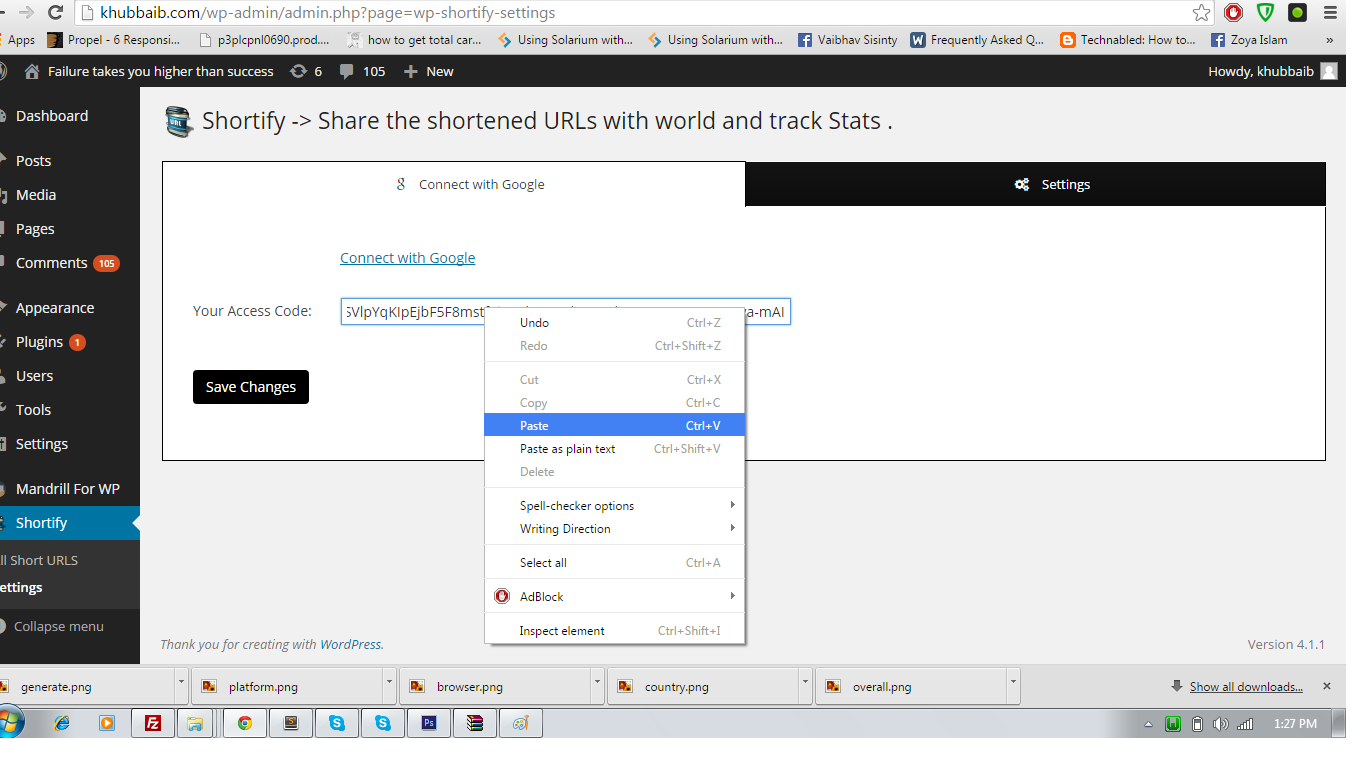Open the comments bubble icon showing 105
This screenshot has height=768, width=1366.
point(361,71)
